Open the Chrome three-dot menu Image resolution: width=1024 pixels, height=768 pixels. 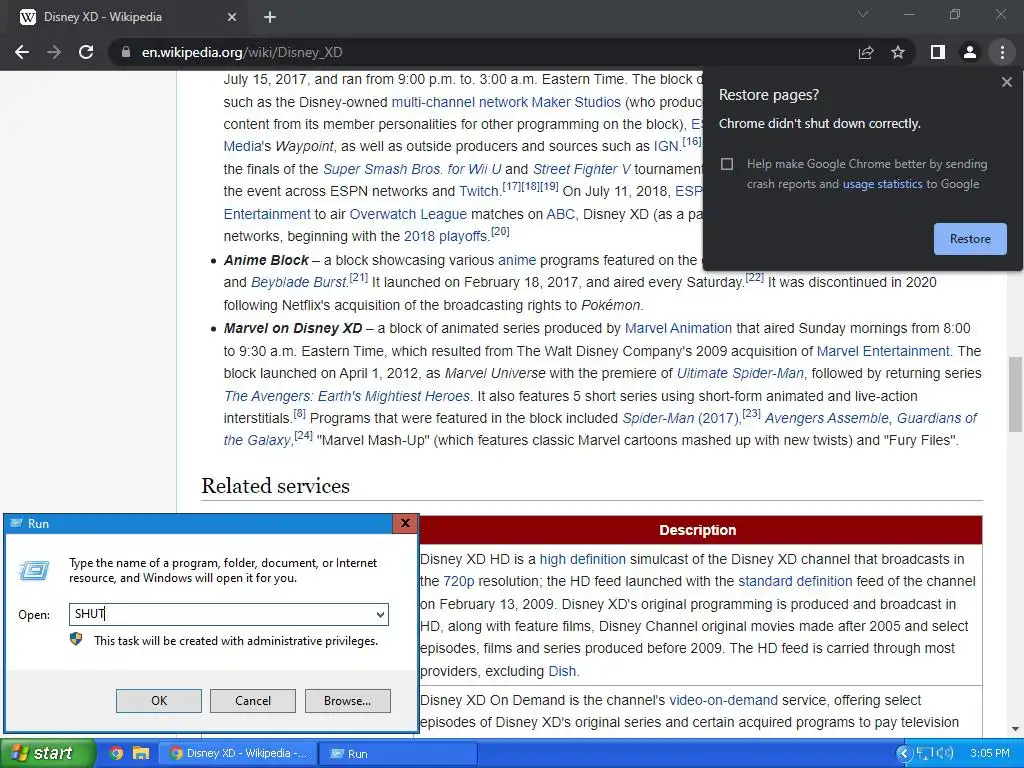point(1002,52)
